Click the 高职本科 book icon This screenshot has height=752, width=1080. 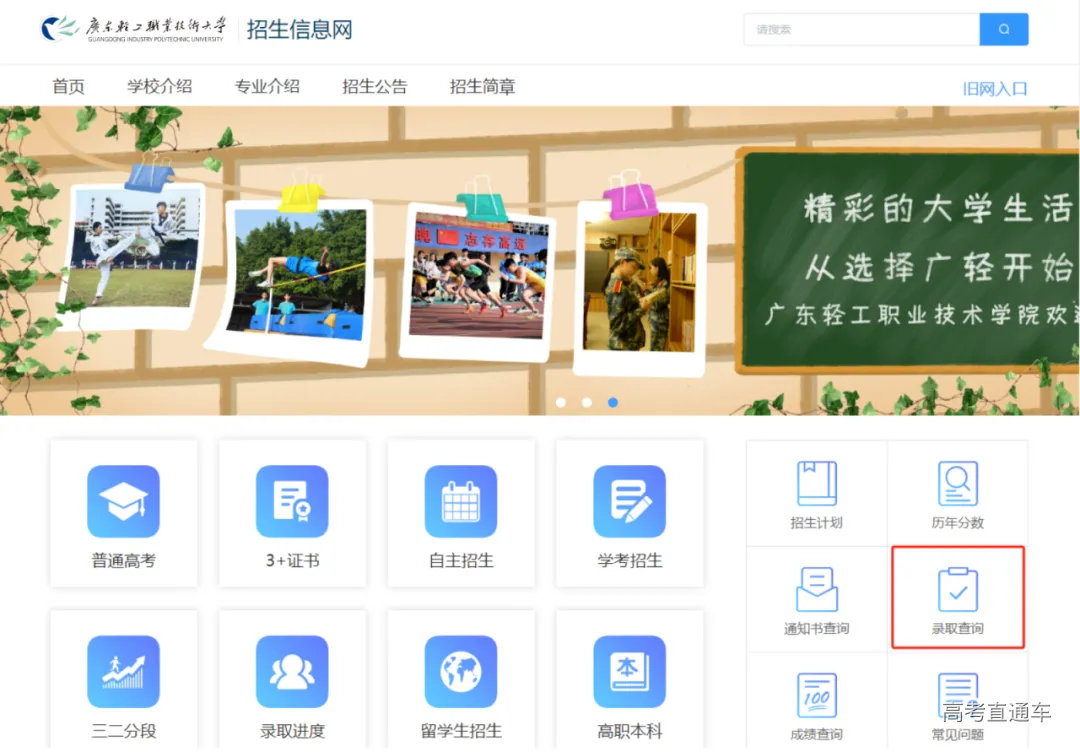point(628,672)
